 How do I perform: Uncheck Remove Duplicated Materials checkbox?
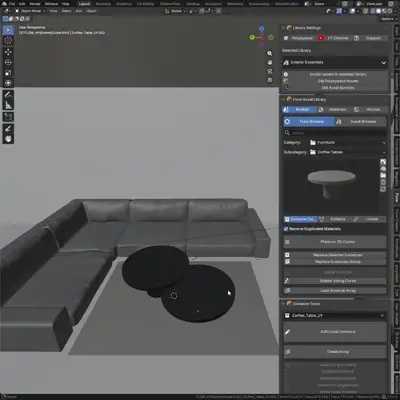tap(286, 229)
